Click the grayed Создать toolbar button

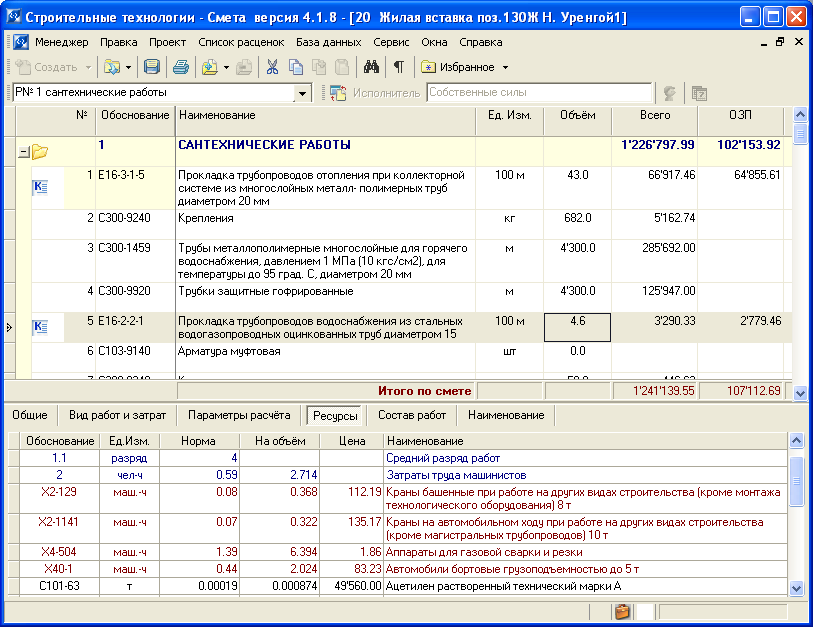pyautogui.click(x=47, y=67)
